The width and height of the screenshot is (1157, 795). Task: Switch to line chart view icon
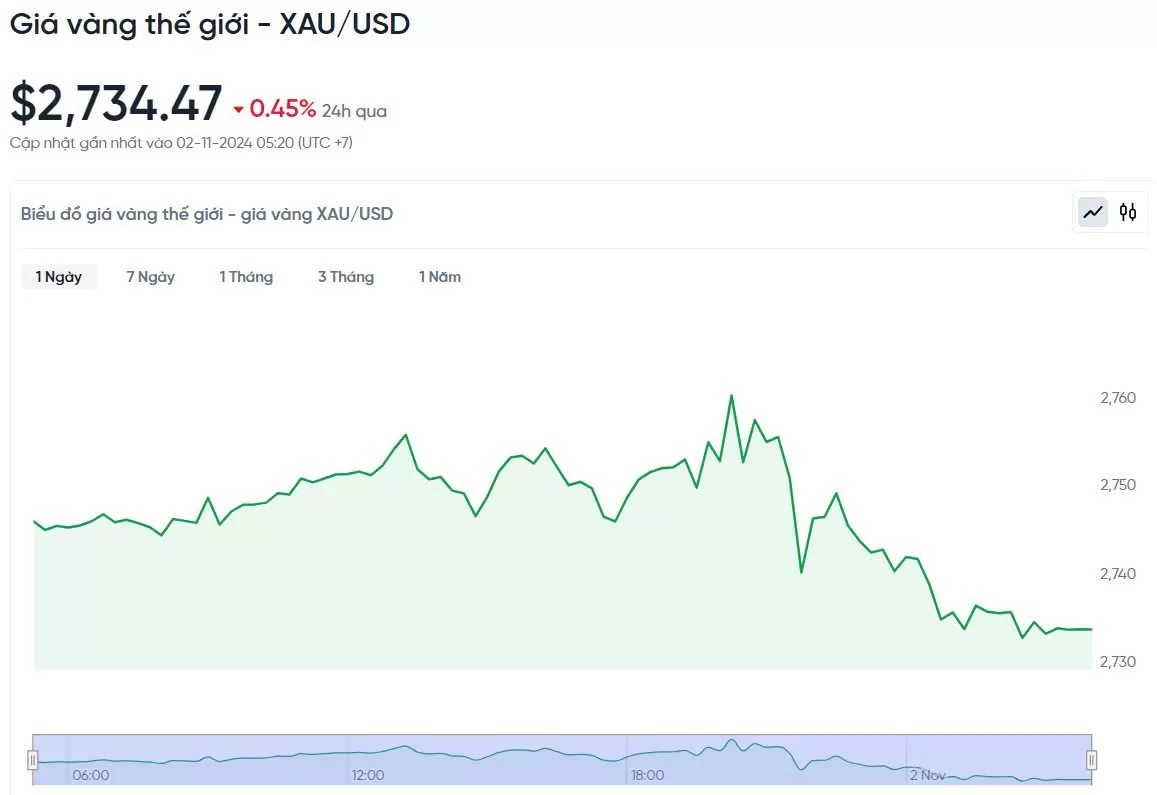tap(1093, 213)
